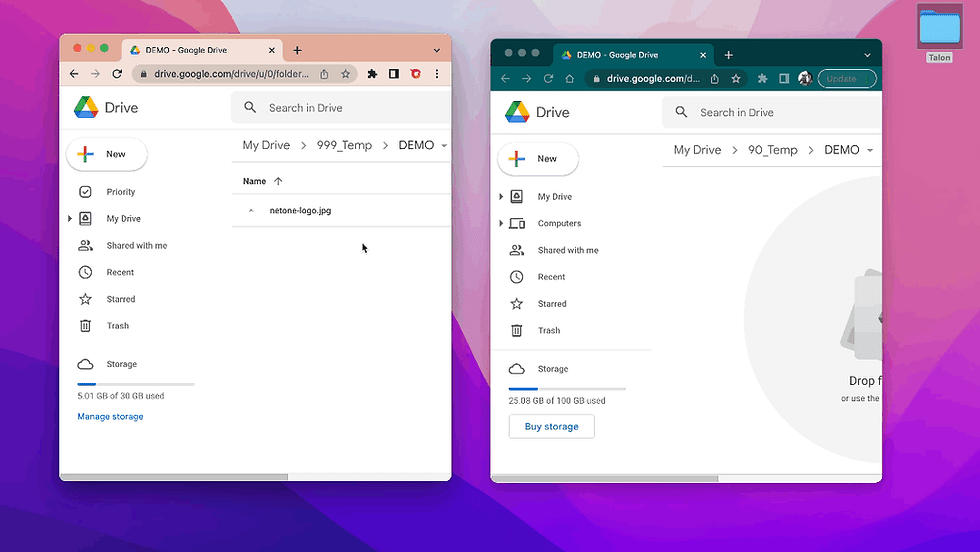Click storage usage bar in left Drive
980x552 pixels.
pyautogui.click(x=136, y=384)
